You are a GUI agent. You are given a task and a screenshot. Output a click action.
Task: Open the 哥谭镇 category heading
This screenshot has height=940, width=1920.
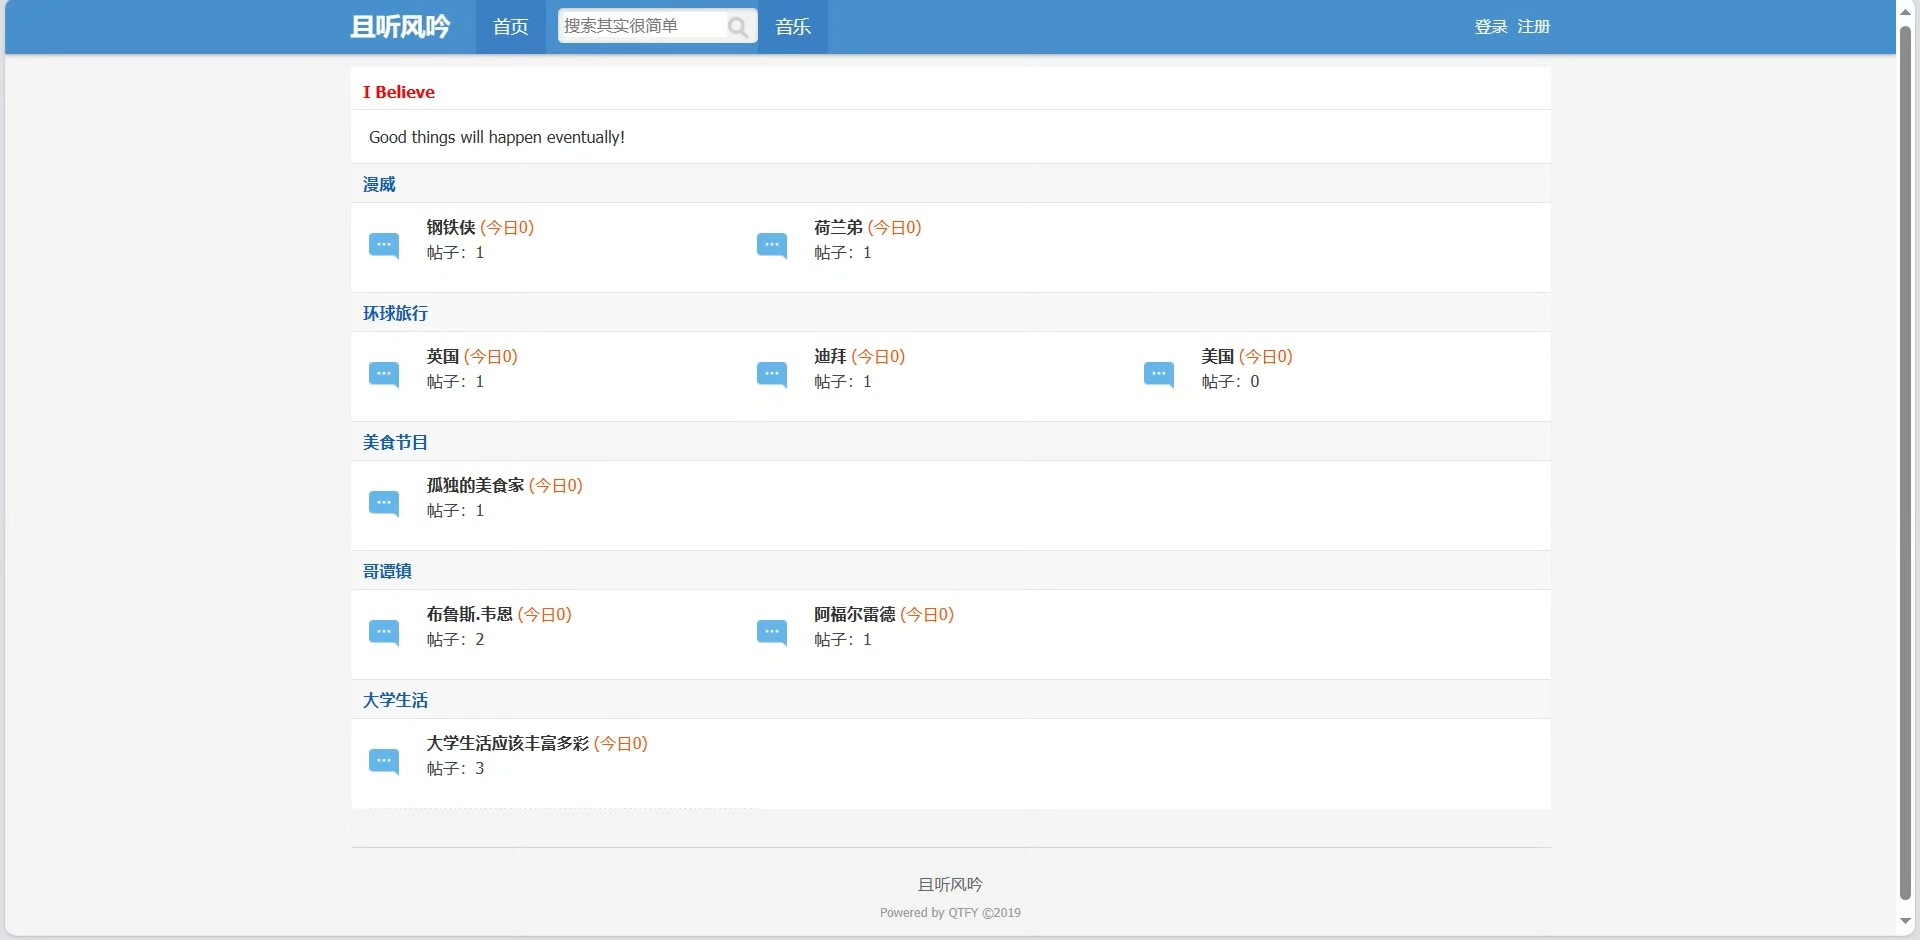pos(387,572)
